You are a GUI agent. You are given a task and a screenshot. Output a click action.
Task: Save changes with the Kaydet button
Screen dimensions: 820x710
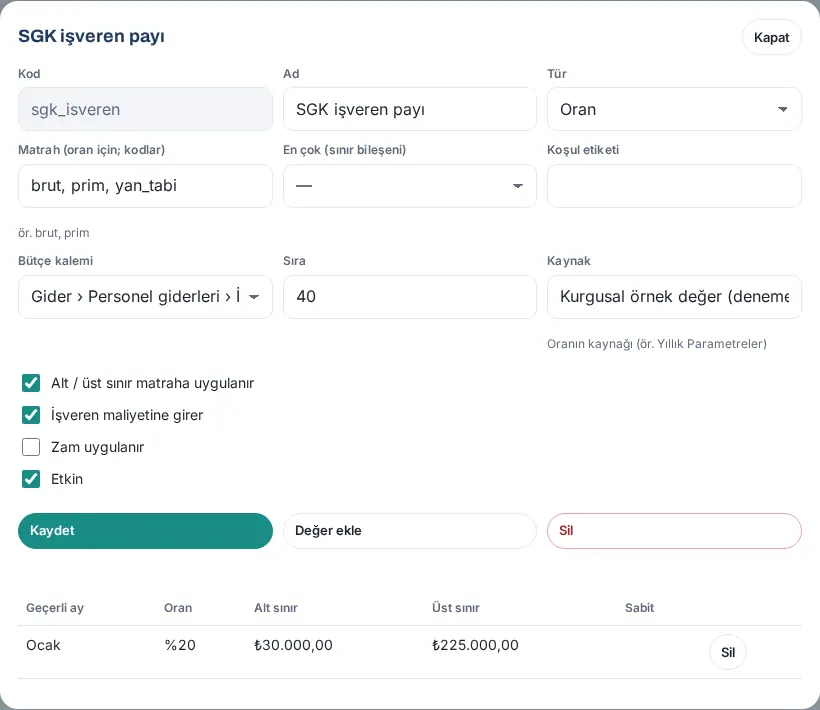[145, 531]
